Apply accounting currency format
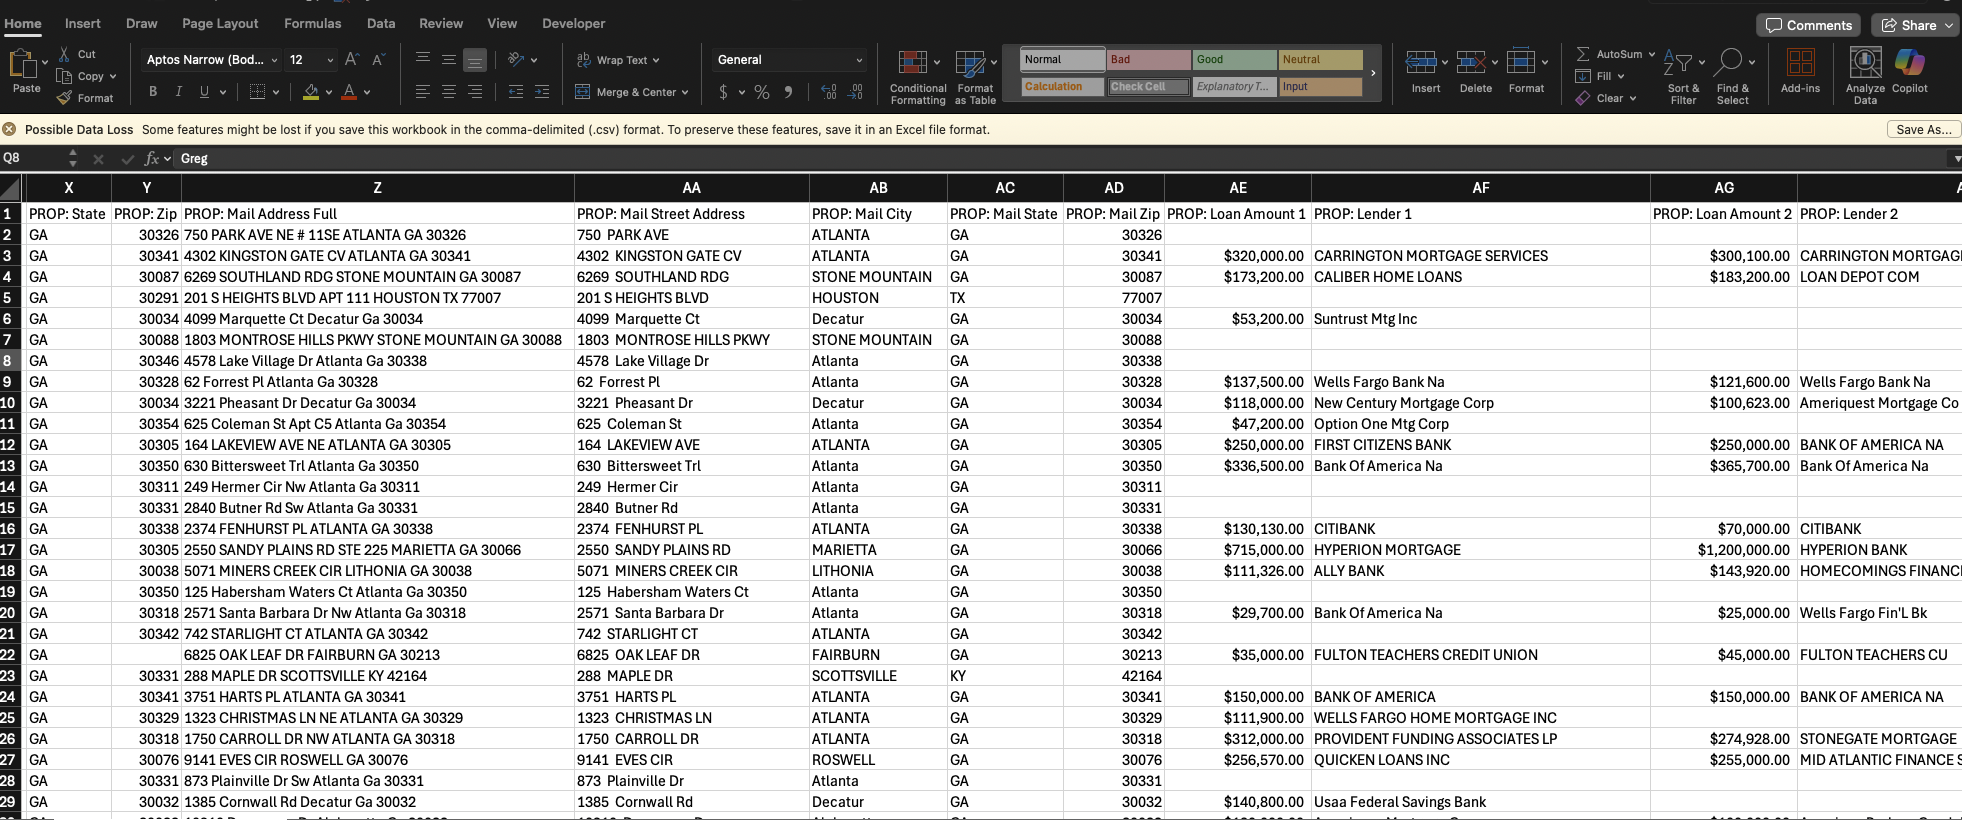Viewport: 1962px width, 820px height. tap(723, 92)
